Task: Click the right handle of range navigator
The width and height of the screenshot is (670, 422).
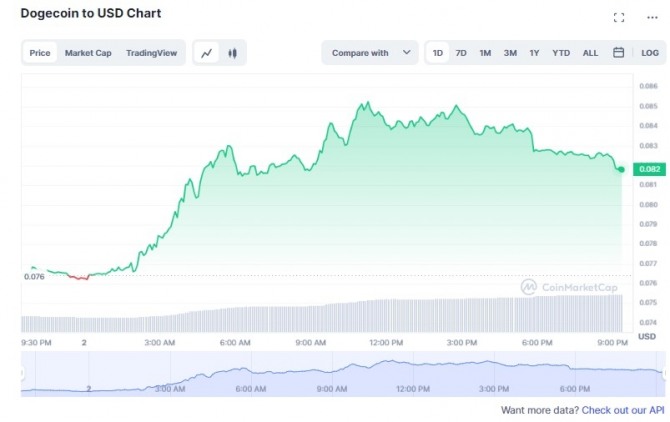Action: [663, 373]
